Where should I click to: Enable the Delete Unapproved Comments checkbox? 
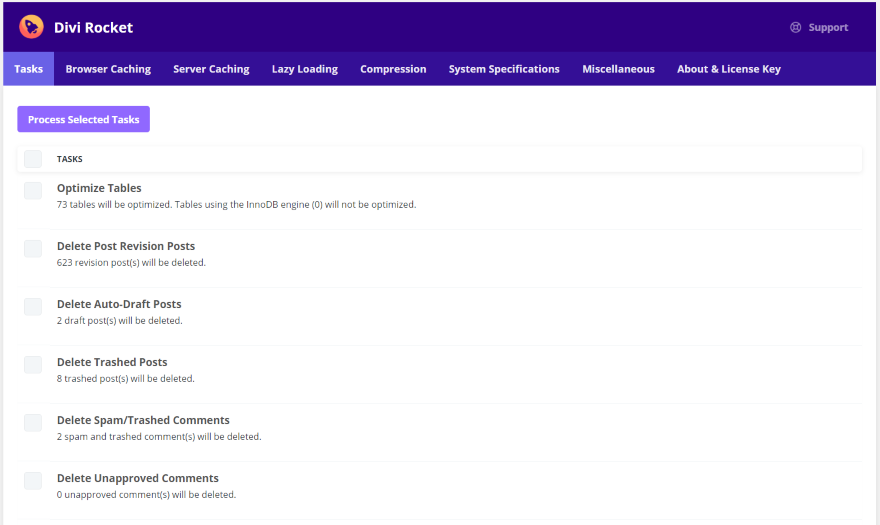pyautogui.click(x=33, y=480)
